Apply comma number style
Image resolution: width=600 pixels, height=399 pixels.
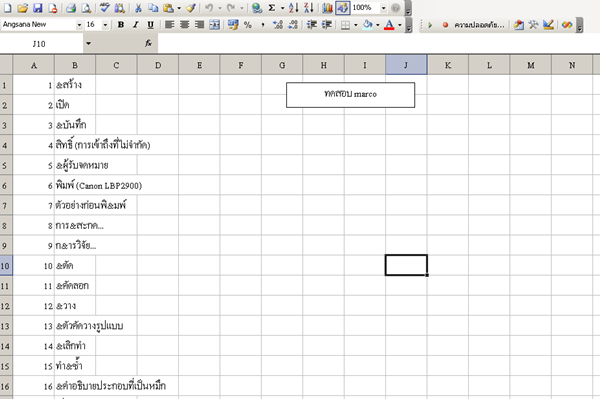tap(263, 25)
